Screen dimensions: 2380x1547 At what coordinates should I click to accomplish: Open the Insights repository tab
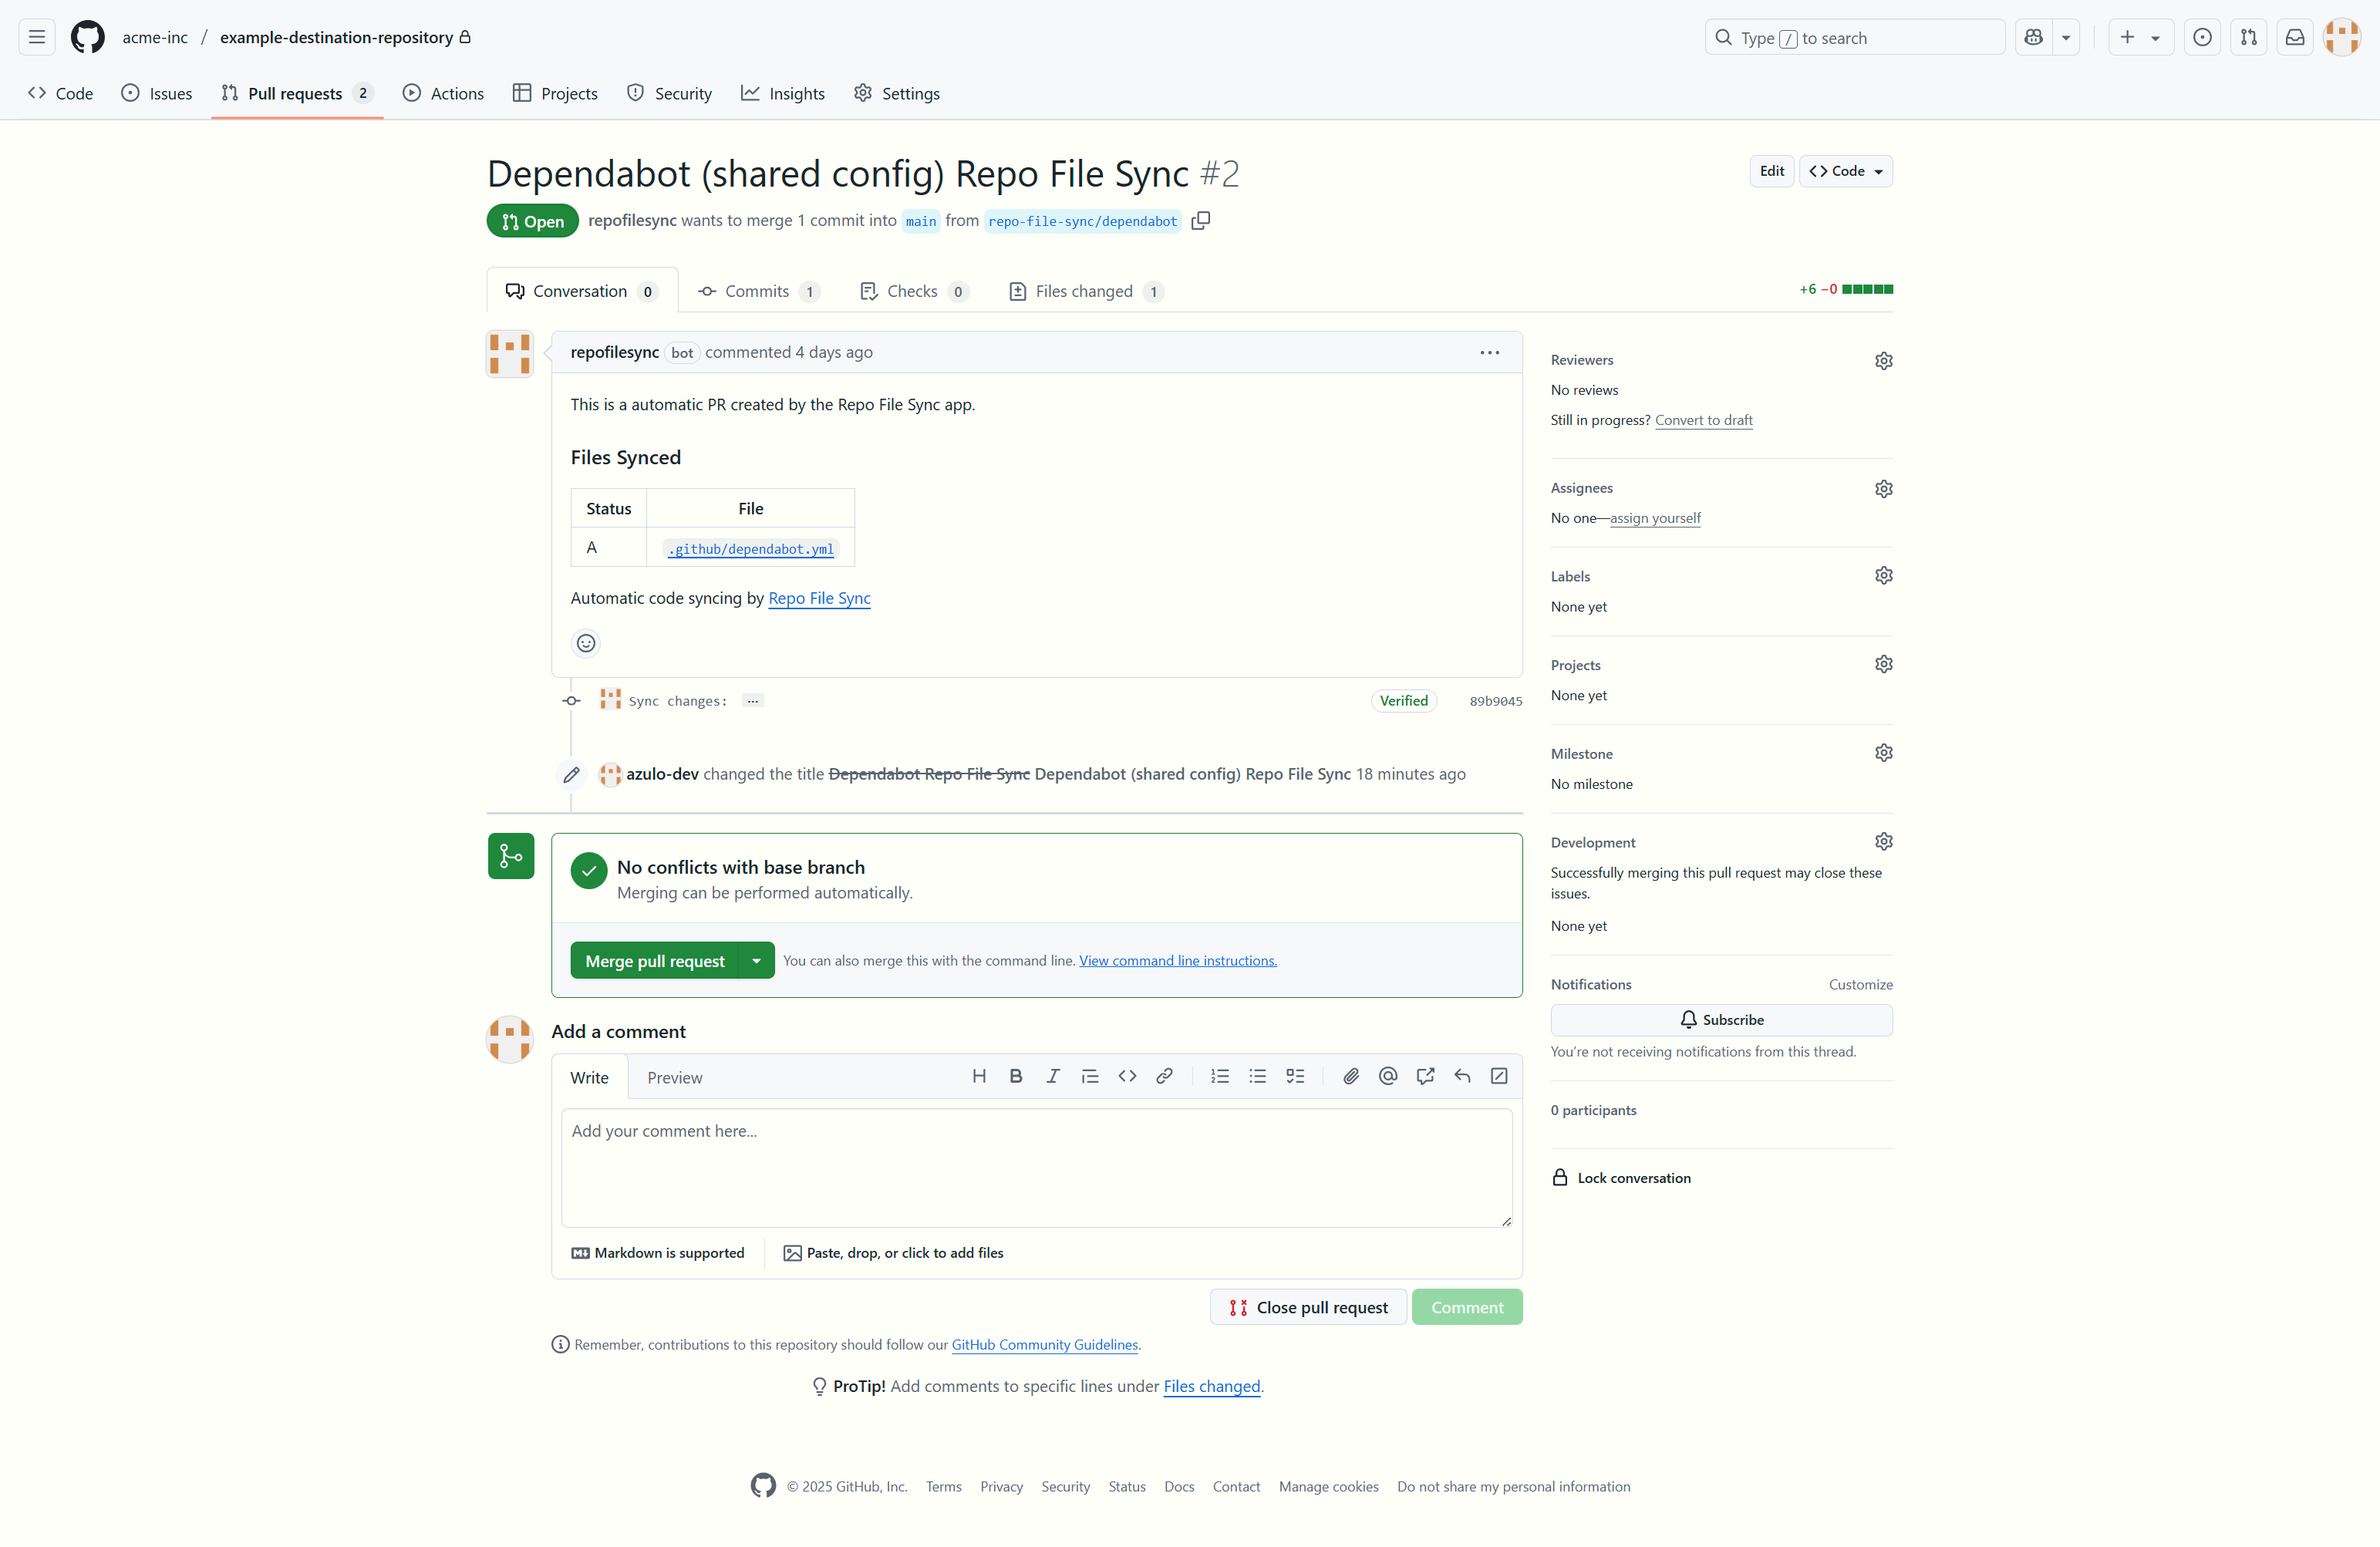[783, 93]
